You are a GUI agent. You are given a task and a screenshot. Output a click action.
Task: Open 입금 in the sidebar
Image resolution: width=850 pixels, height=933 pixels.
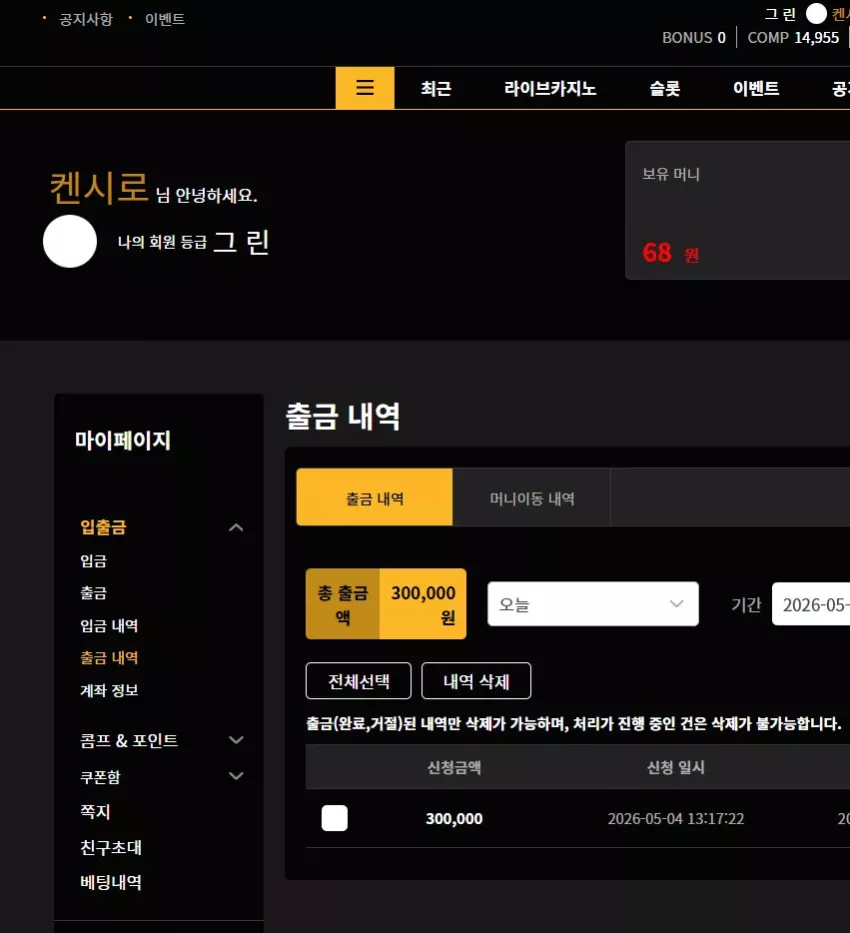(93, 561)
